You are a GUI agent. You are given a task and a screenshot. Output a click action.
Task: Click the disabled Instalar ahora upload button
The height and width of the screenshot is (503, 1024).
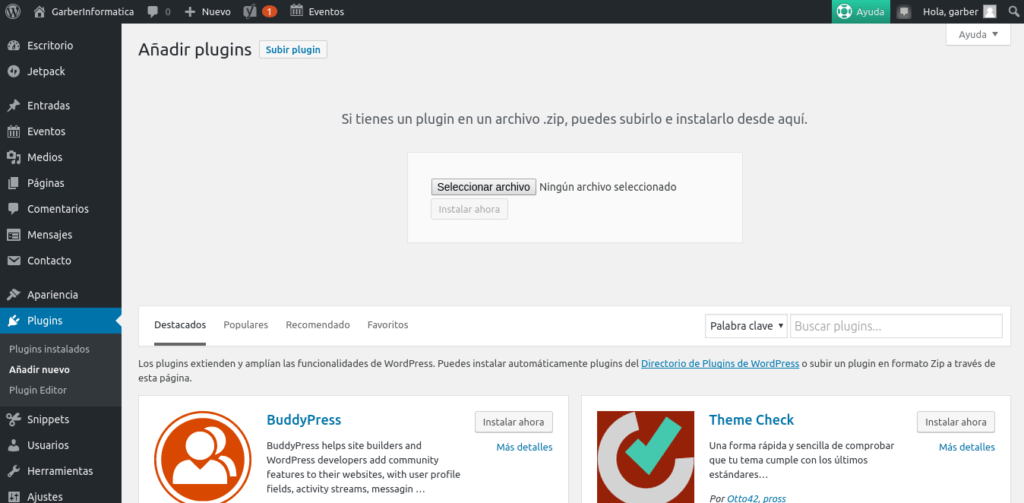[x=469, y=210]
